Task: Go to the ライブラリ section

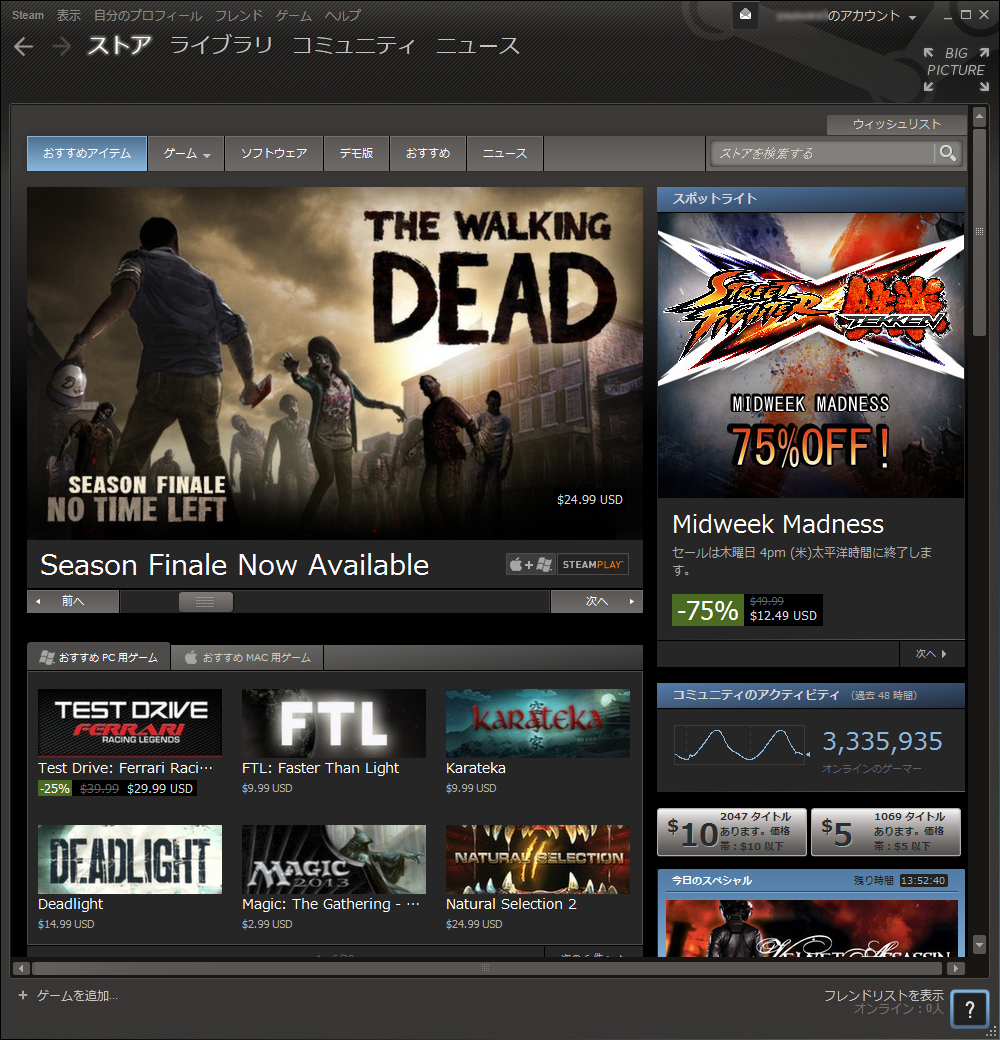Action: coord(221,46)
